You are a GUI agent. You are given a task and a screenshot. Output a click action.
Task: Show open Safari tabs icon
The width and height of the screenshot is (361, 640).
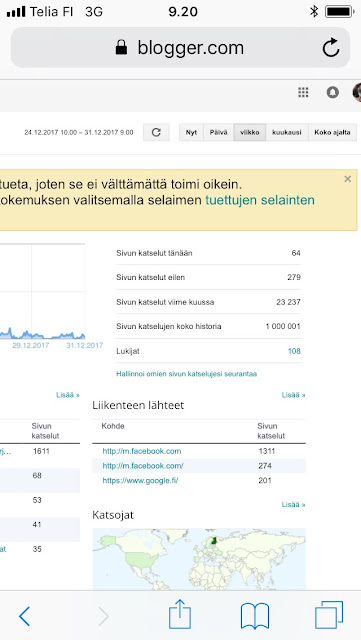point(329,615)
